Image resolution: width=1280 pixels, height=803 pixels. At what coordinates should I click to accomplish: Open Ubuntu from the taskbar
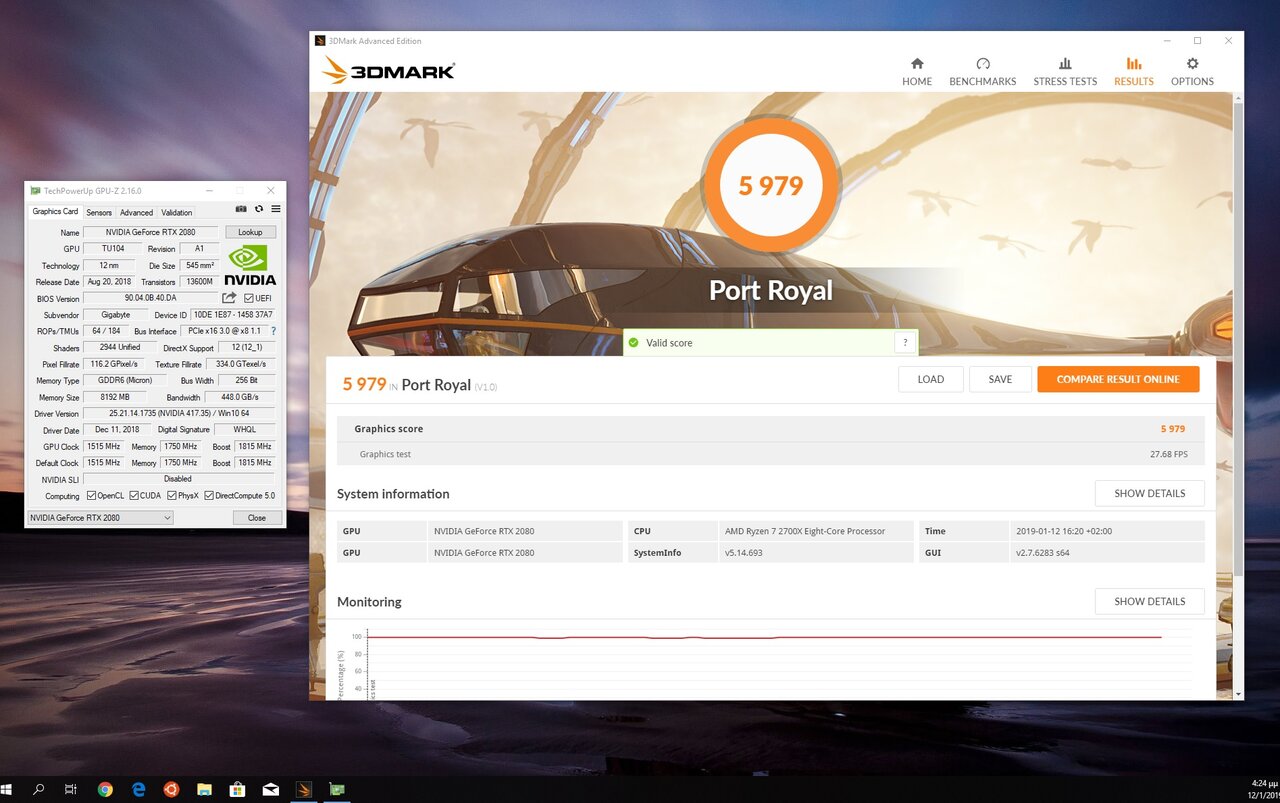click(171, 789)
